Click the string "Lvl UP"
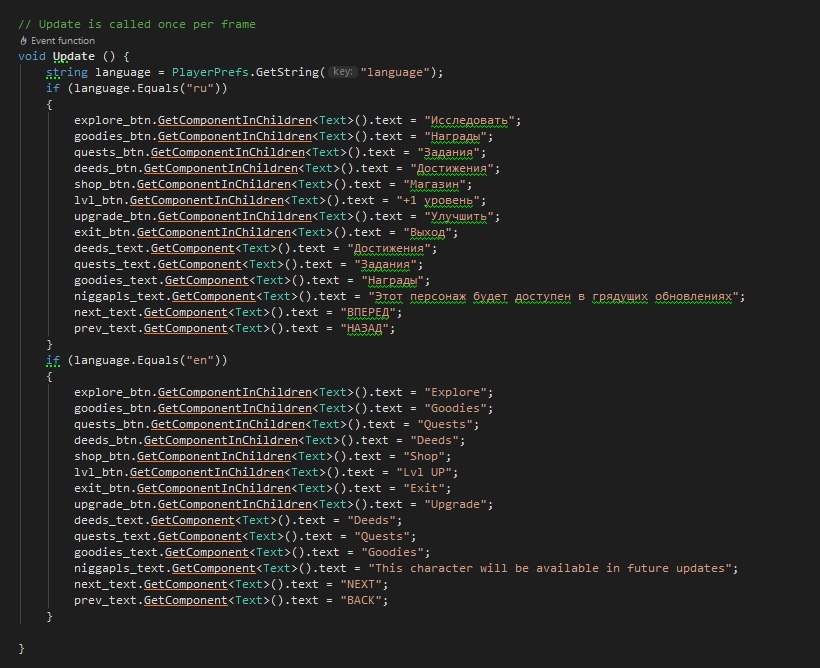This screenshot has width=820, height=668. (x=424, y=472)
